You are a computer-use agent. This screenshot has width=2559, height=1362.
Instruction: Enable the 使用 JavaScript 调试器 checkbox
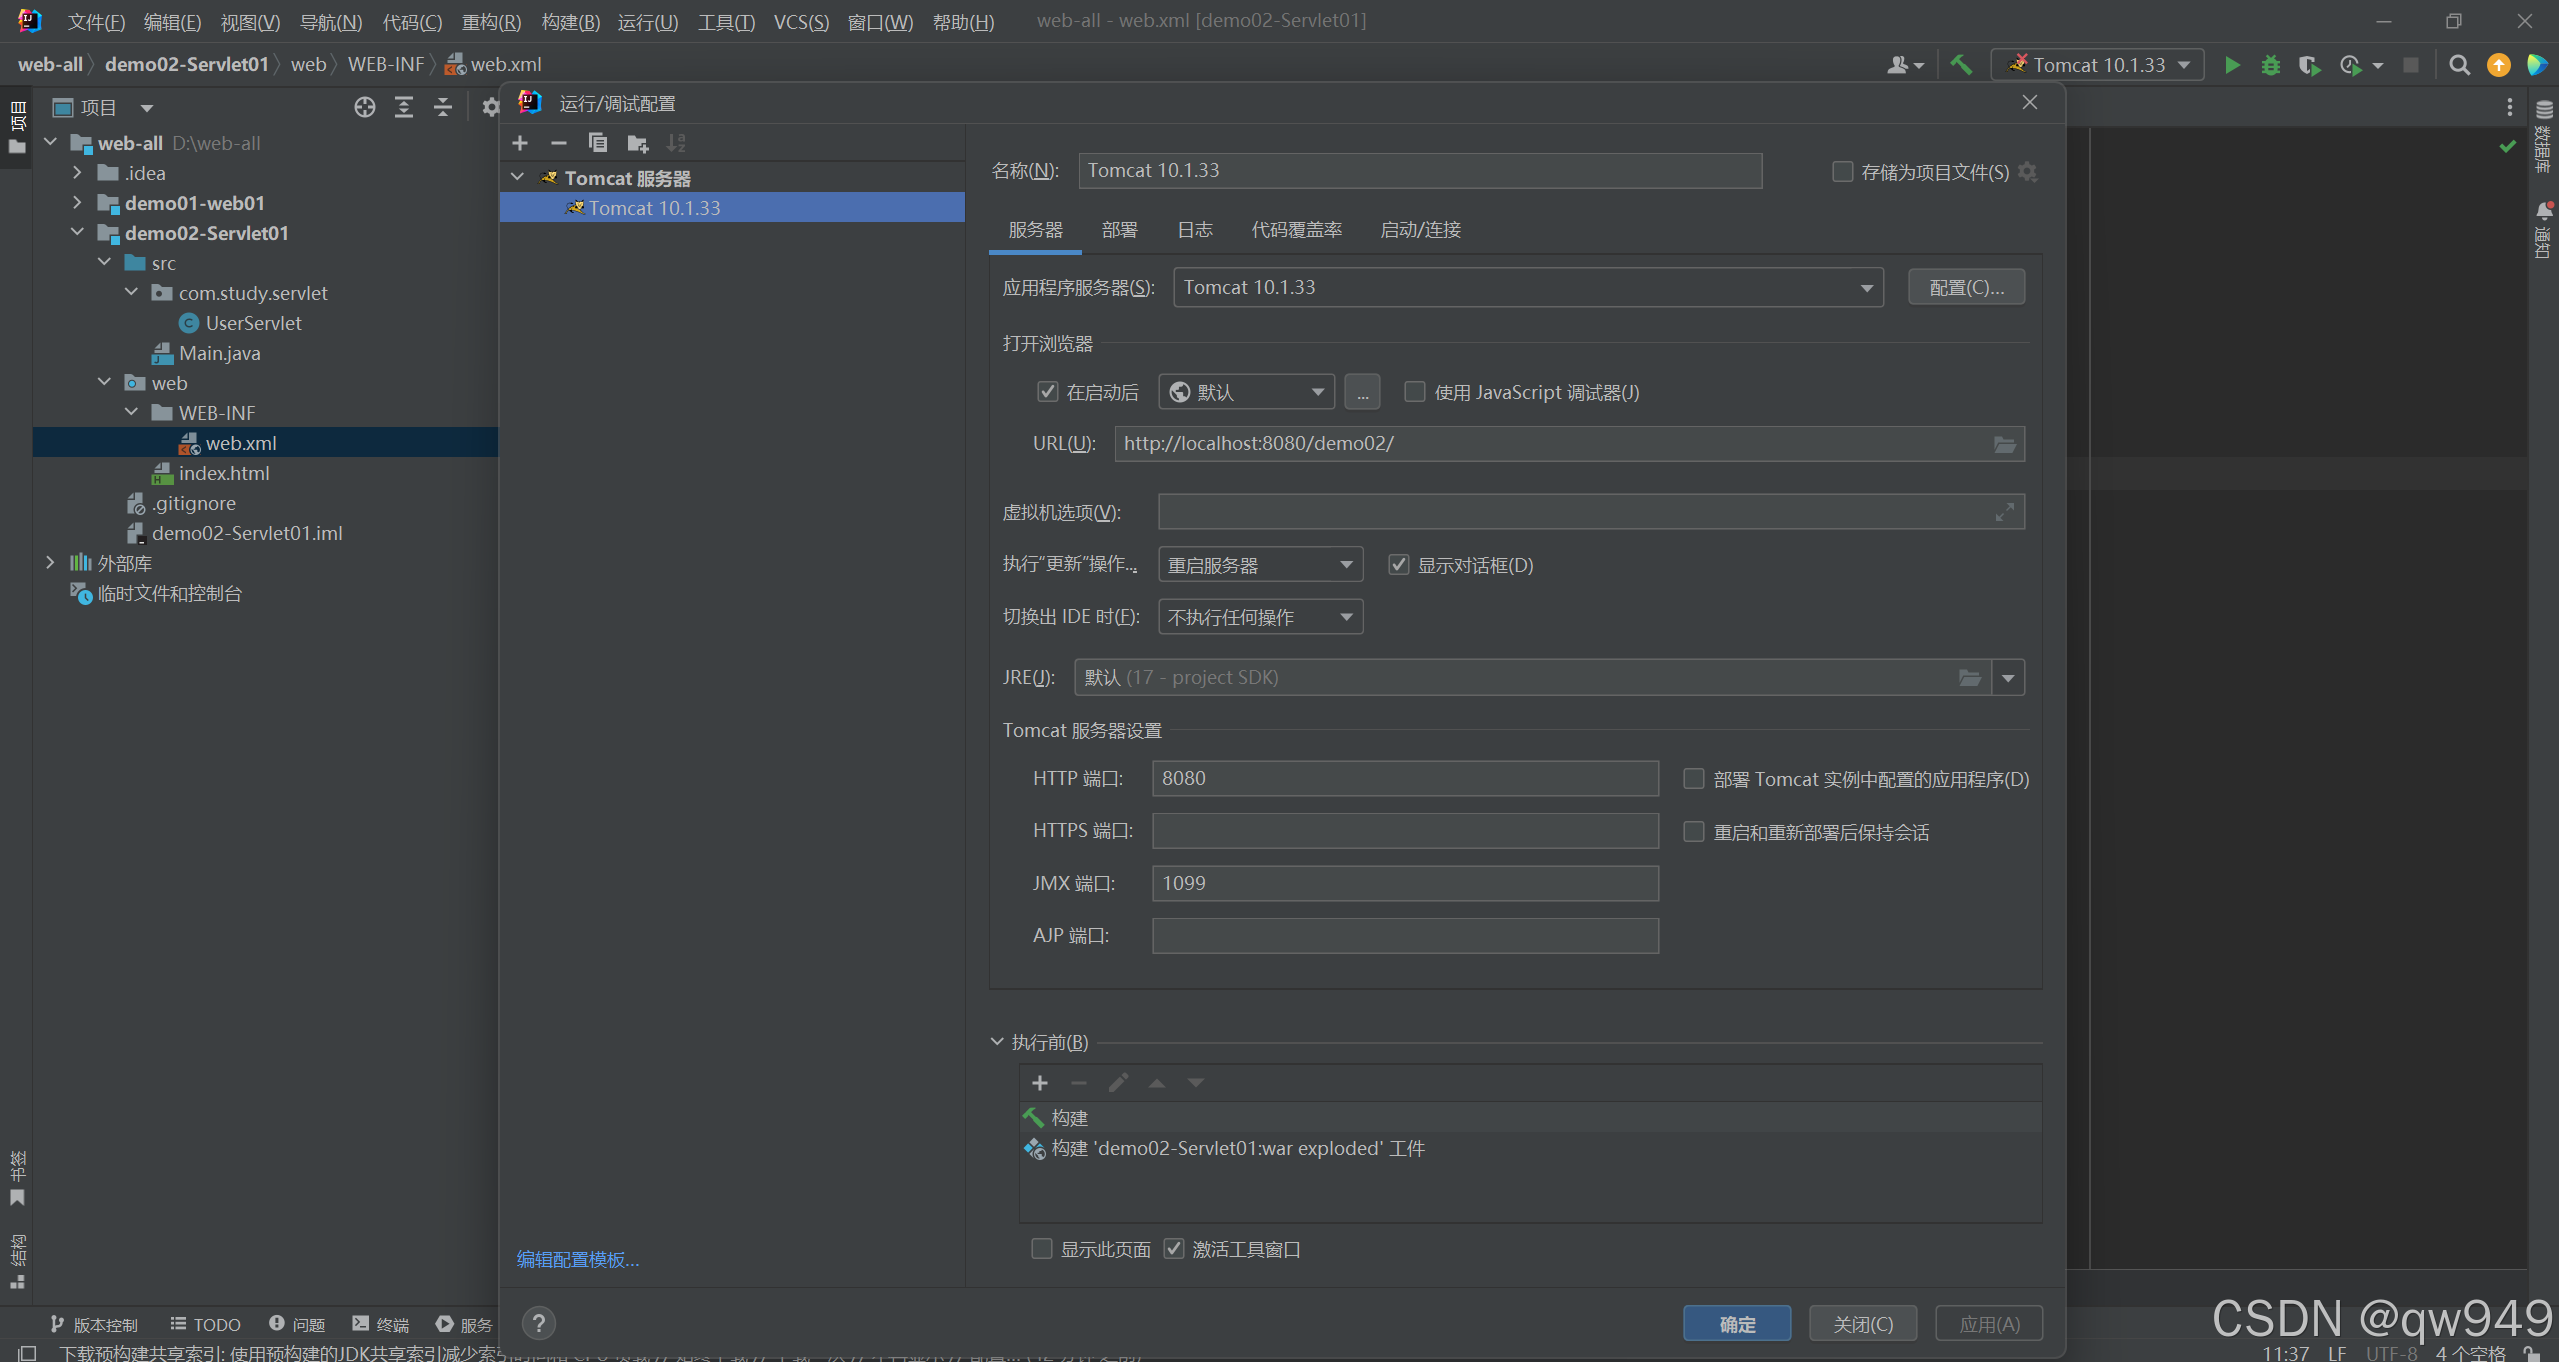point(1414,391)
